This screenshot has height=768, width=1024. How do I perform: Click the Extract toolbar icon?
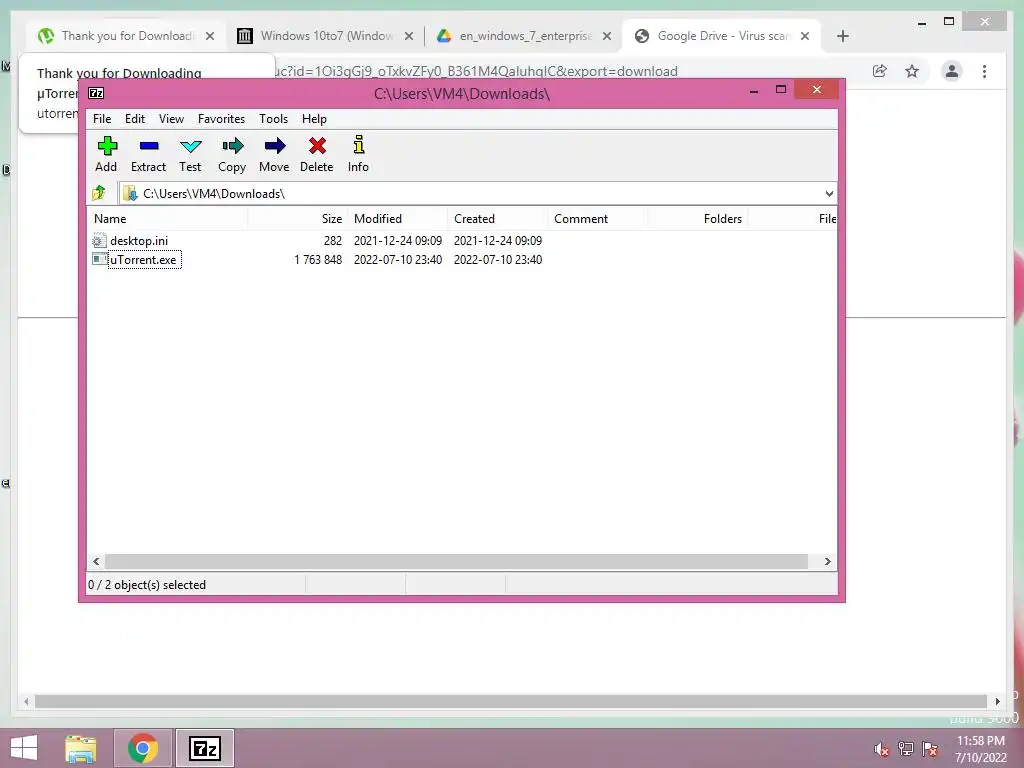pyautogui.click(x=148, y=146)
